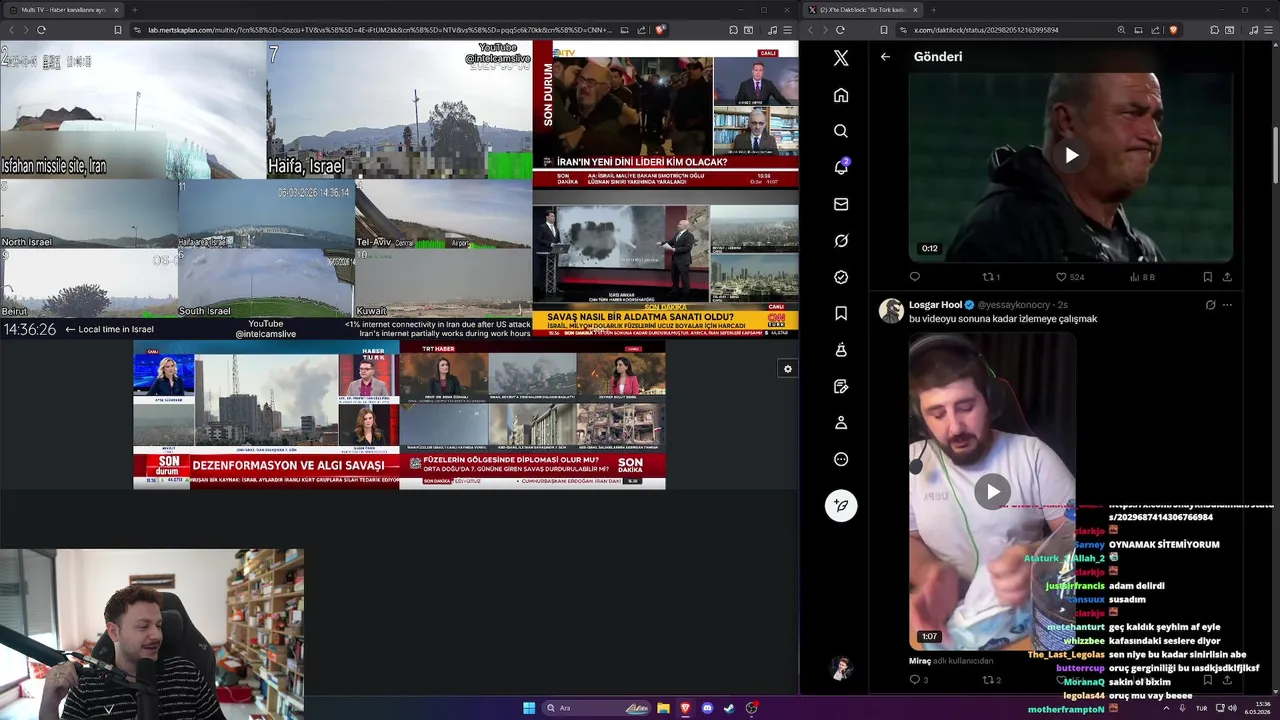Open a new tab in Multi TV window
This screenshot has height=720, width=1280.
pos(134,10)
